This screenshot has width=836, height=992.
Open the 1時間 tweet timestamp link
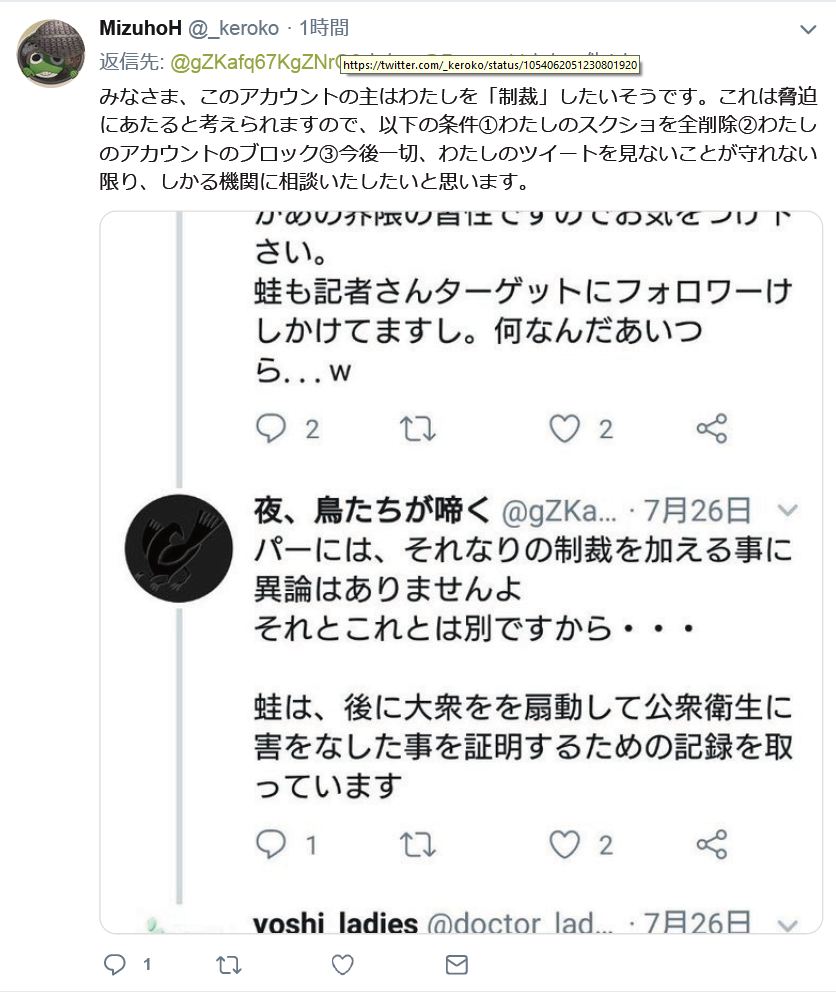[x=324, y=28]
